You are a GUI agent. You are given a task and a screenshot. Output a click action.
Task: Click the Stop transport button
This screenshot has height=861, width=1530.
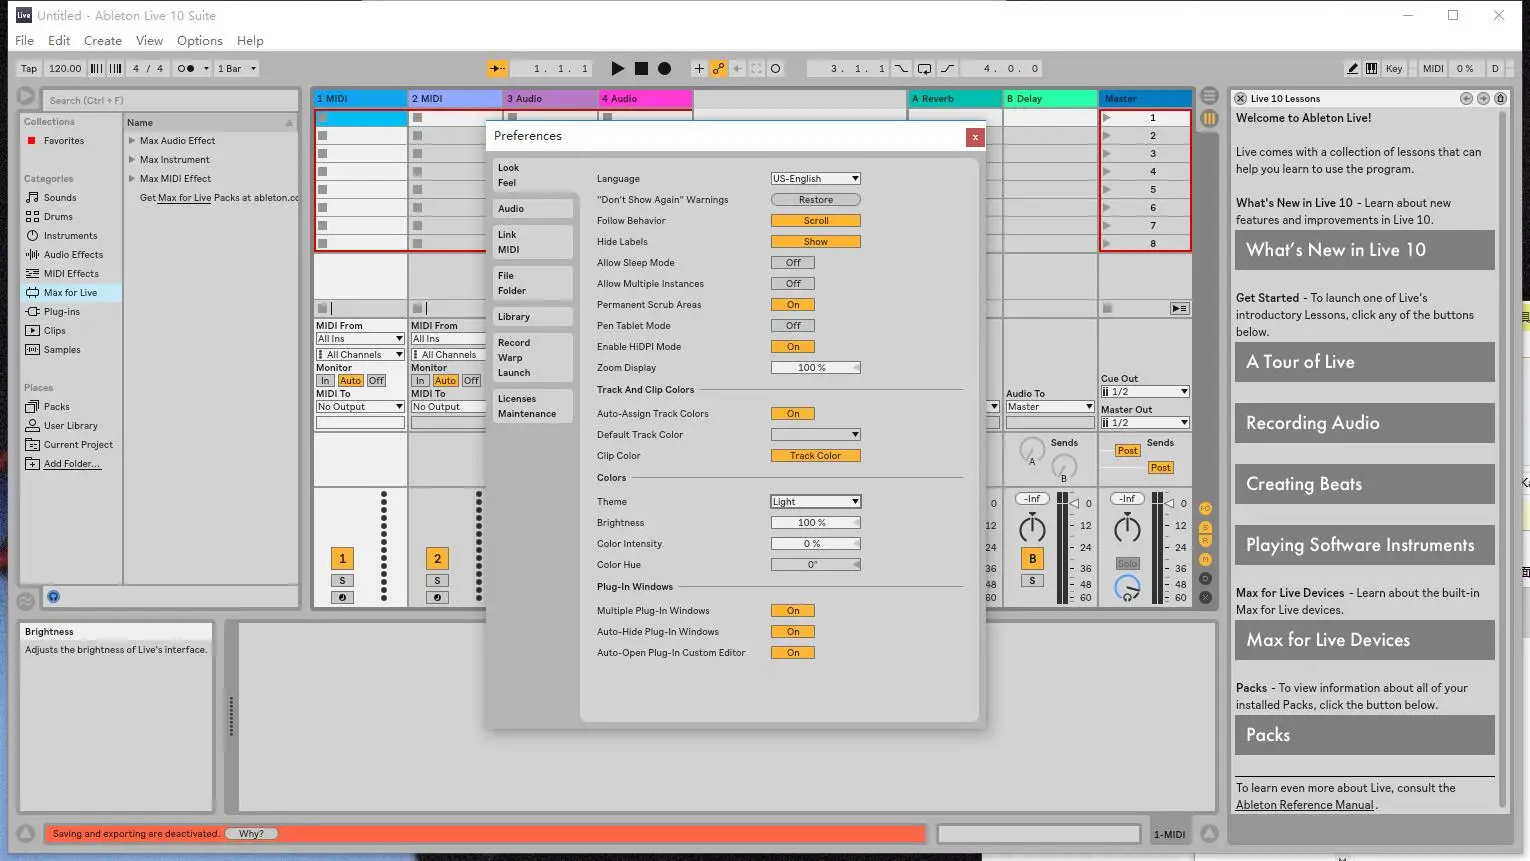point(641,68)
